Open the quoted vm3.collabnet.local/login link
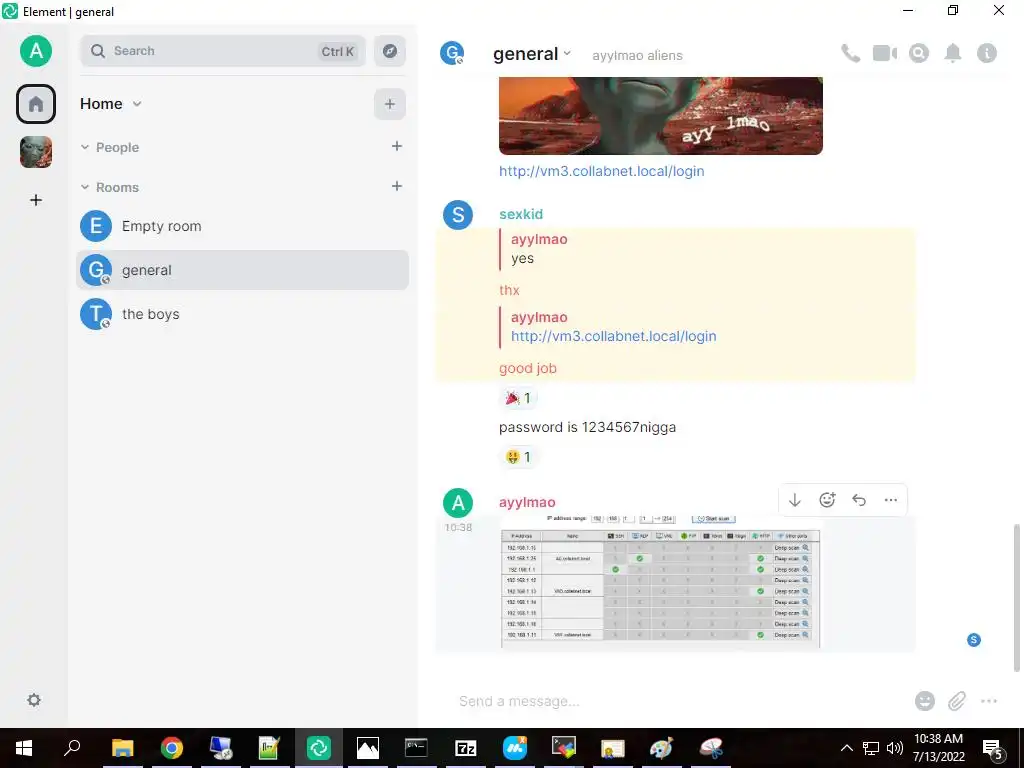 click(613, 336)
